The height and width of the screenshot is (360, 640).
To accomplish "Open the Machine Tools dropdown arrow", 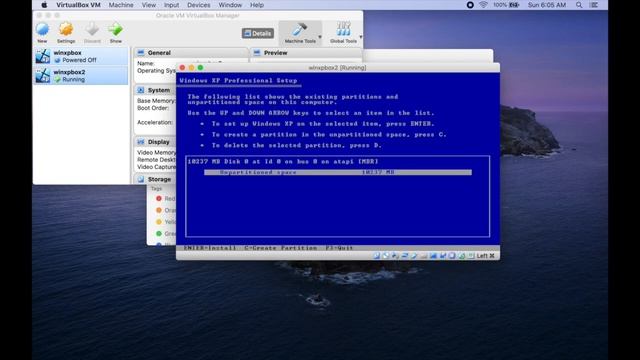I will [320, 37].
